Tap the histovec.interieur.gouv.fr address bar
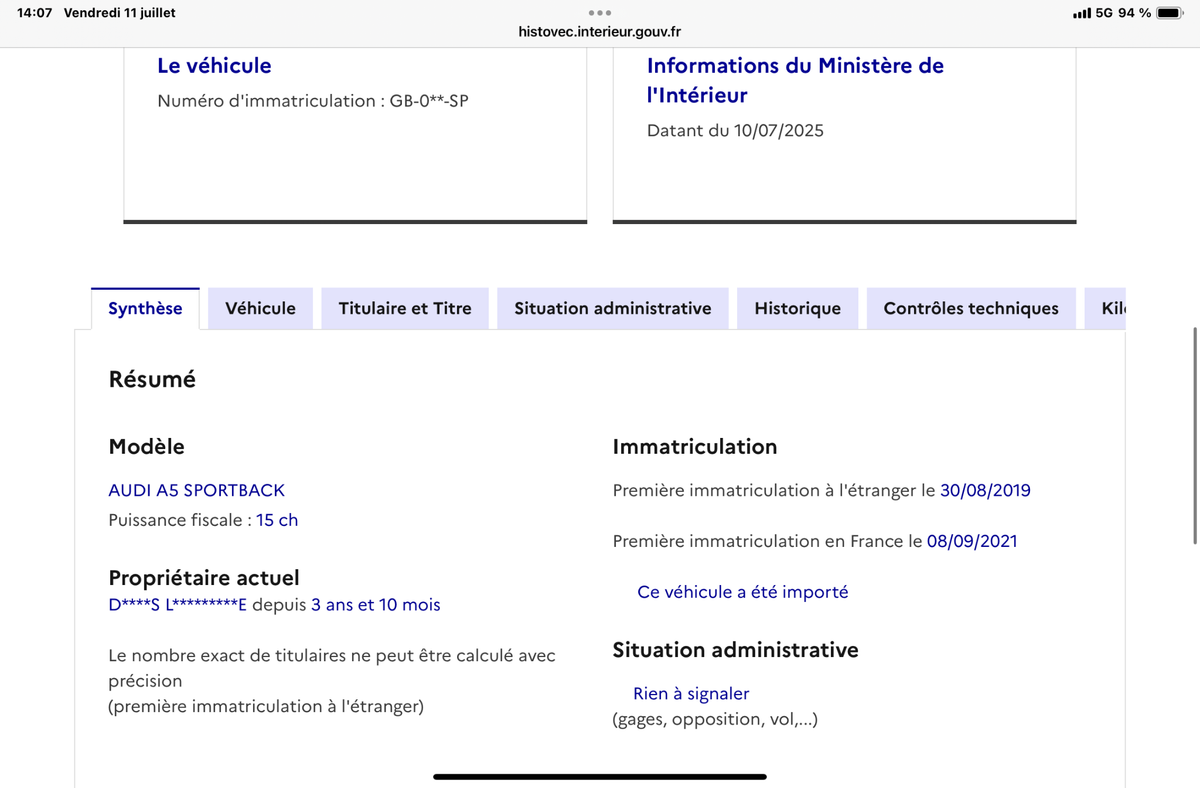 coord(600,31)
